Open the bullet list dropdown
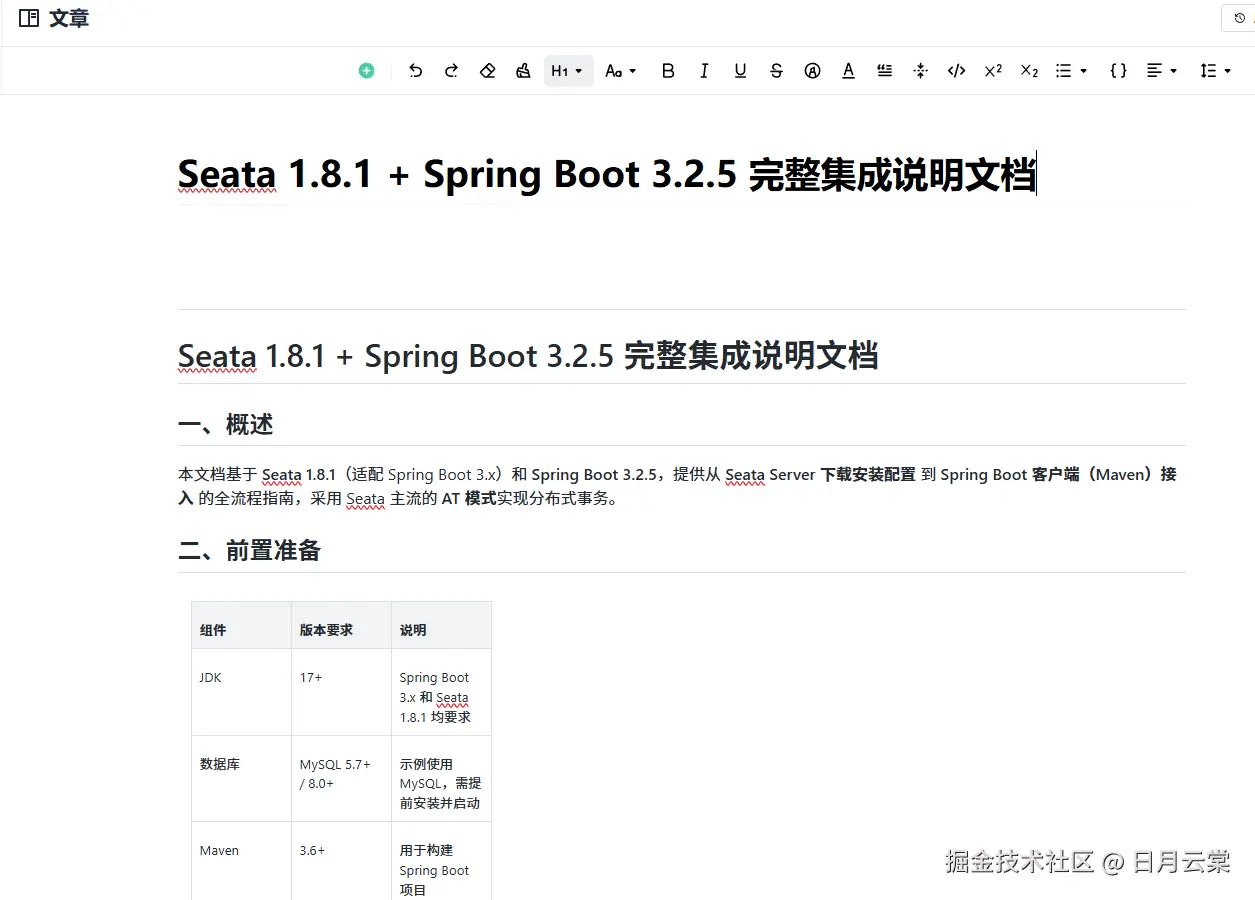 pos(1071,71)
